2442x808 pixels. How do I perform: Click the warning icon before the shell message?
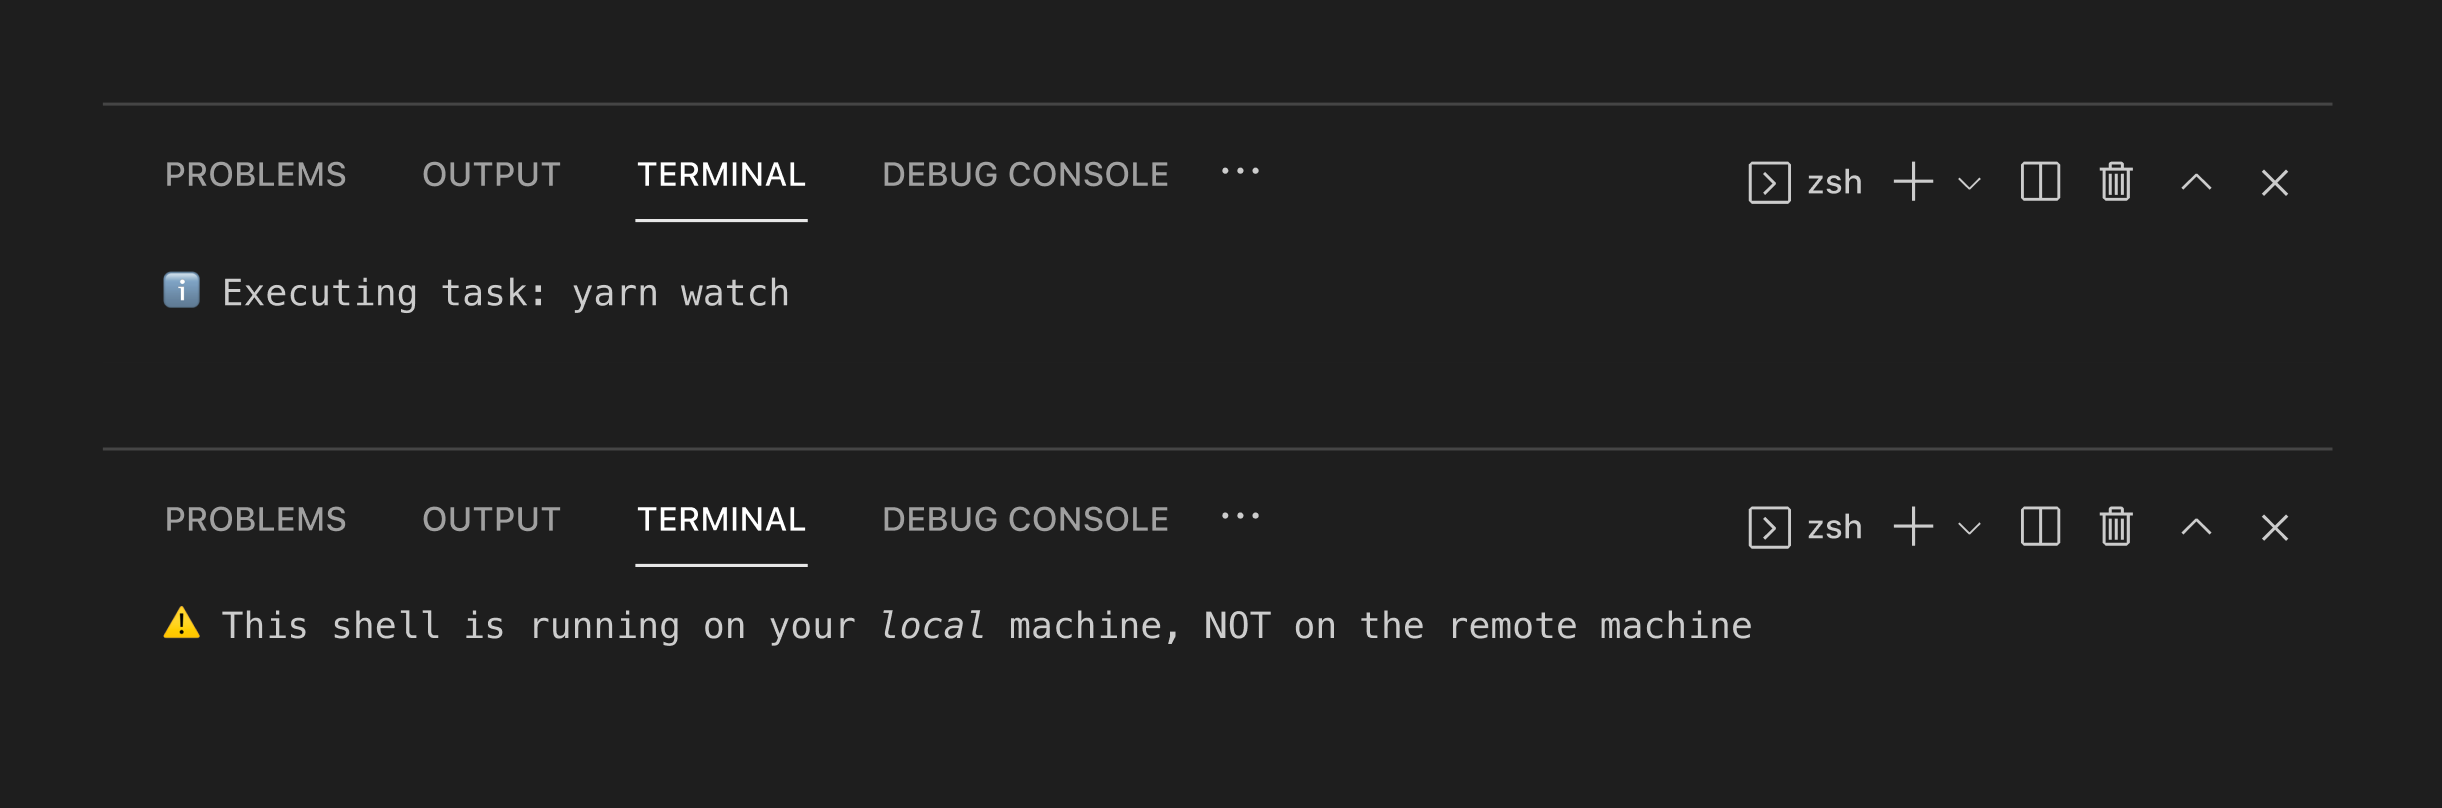coord(181,624)
